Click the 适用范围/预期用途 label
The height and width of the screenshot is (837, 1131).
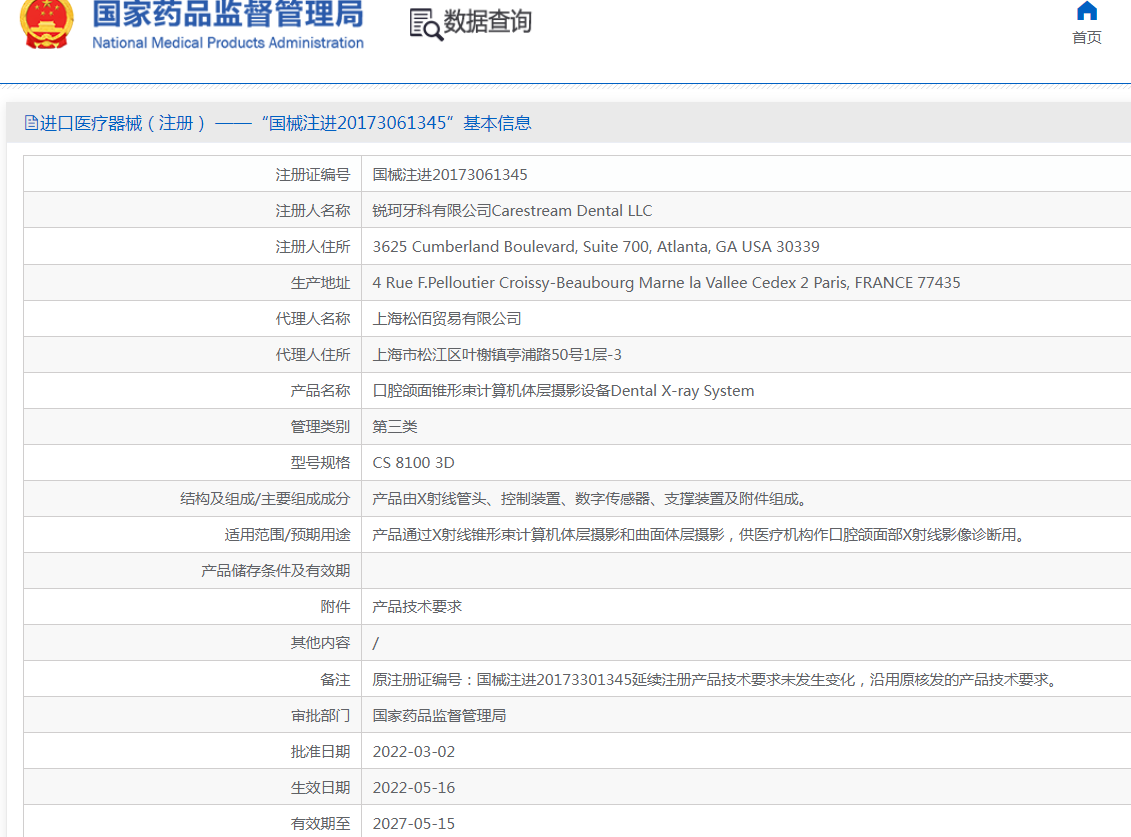tap(287, 535)
